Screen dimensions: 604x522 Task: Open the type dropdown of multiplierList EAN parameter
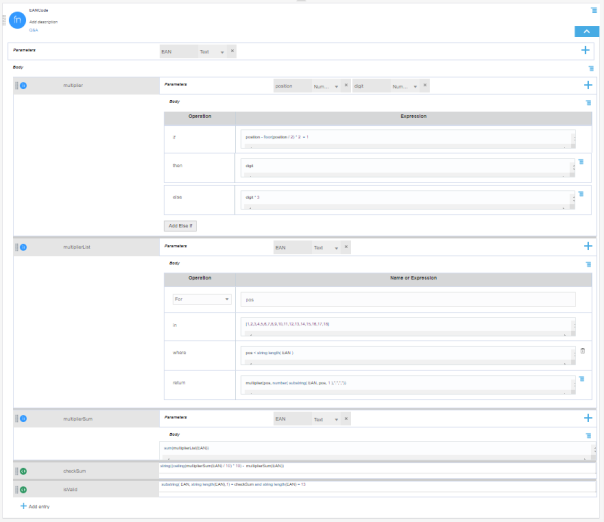[x=326, y=248]
